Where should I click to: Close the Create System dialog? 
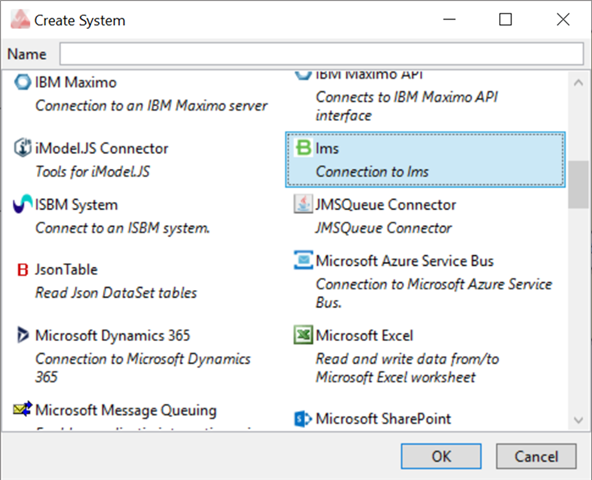563,19
